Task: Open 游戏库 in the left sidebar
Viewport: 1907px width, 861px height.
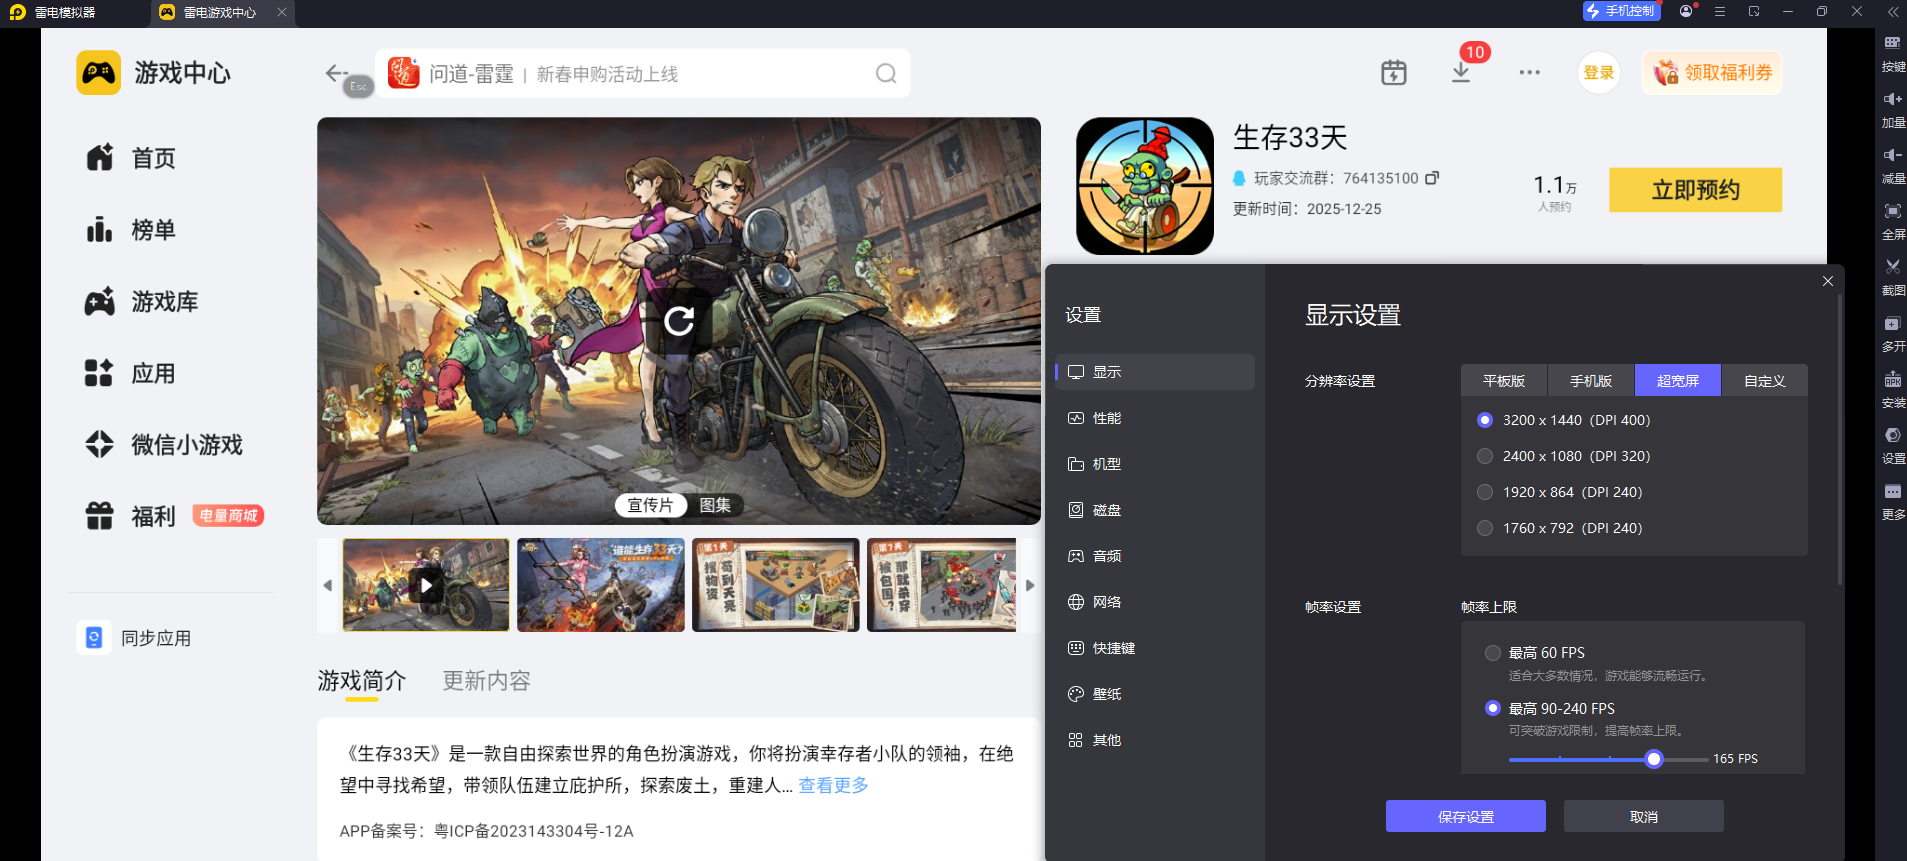Action: pyautogui.click(x=142, y=302)
